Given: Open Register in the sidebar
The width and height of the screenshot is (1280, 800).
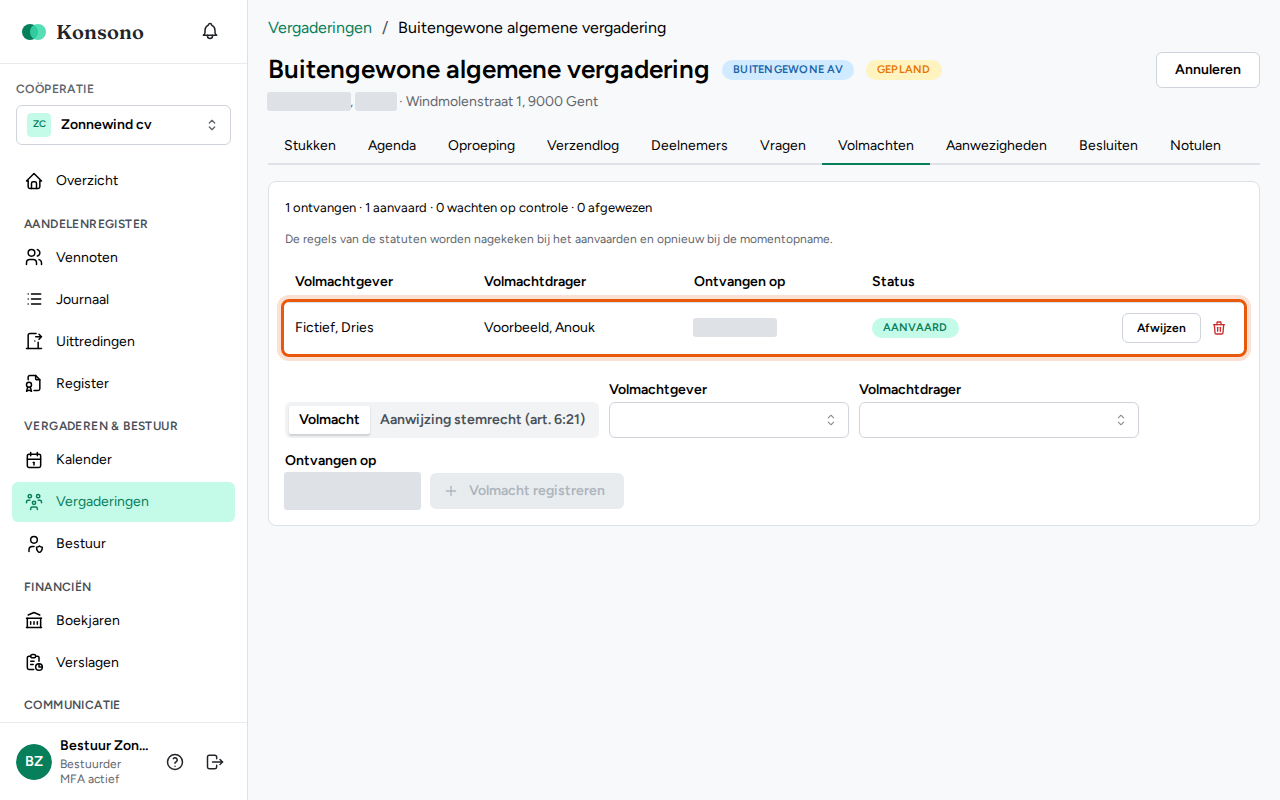Looking at the screenshot, I should coord(123,384).
